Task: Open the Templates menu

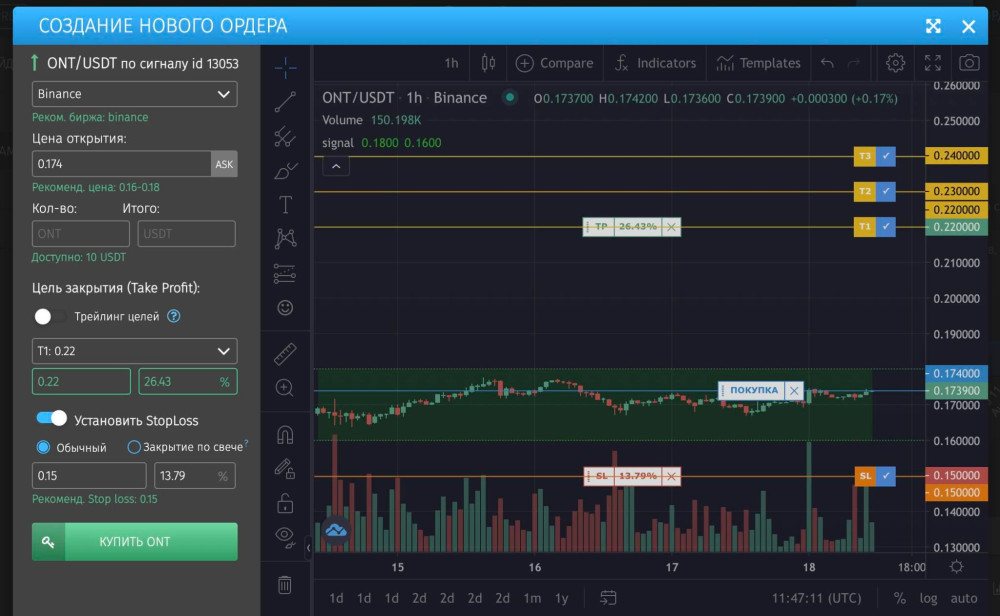Action: click(x=758, y=63)
